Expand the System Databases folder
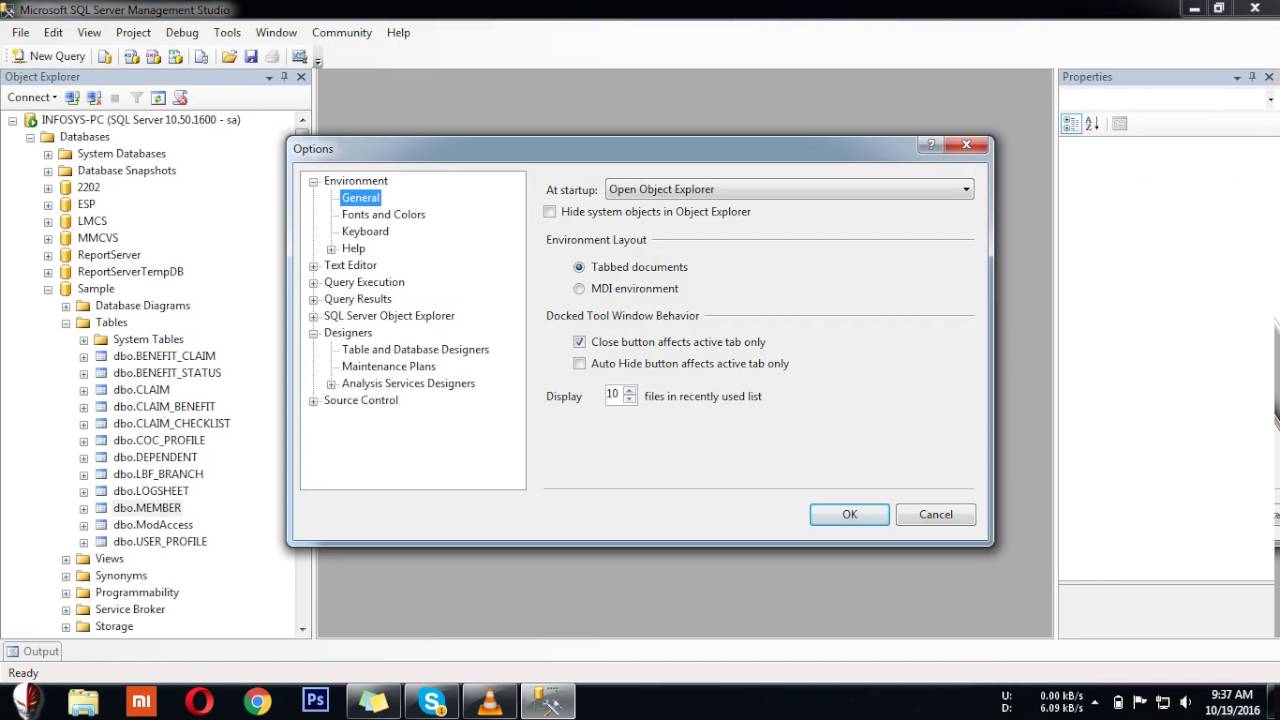 tap(48, 154)
